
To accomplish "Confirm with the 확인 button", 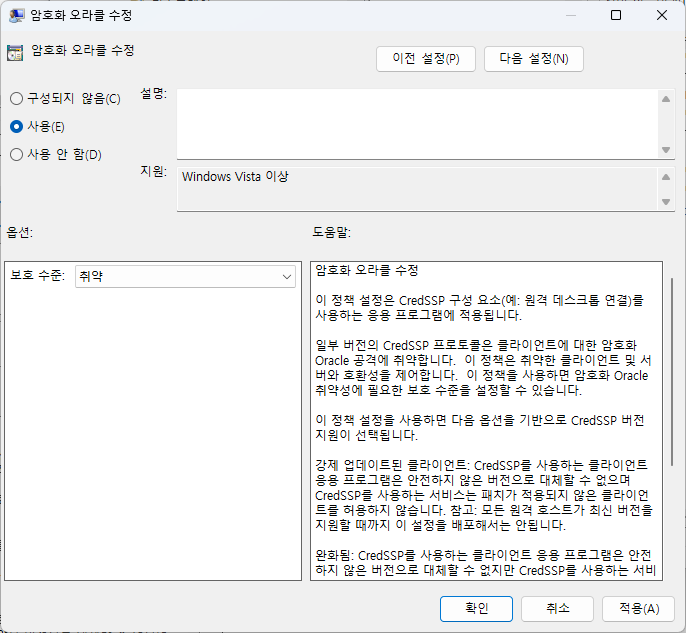I will tap(476, 609).
